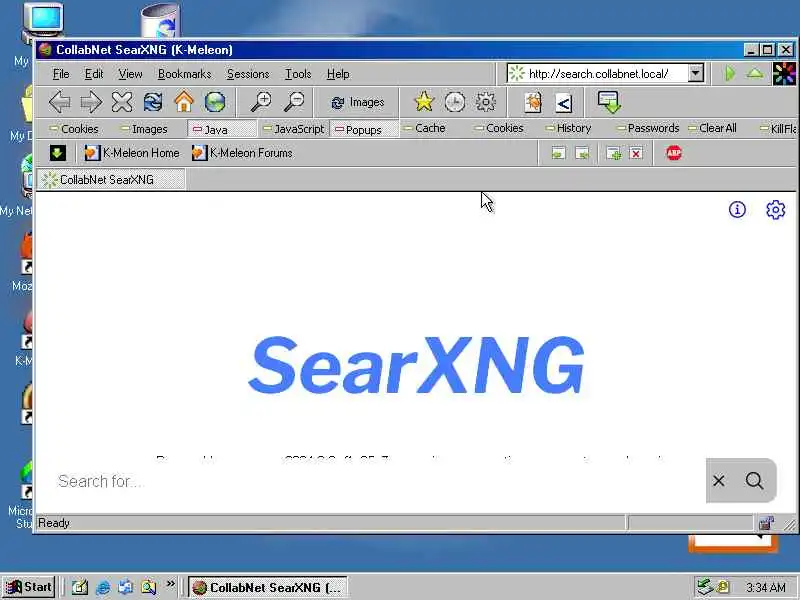The height and width of the screenshot is (600, 800).
Task: Click the status bar security icon
Action: click(766, 523)
